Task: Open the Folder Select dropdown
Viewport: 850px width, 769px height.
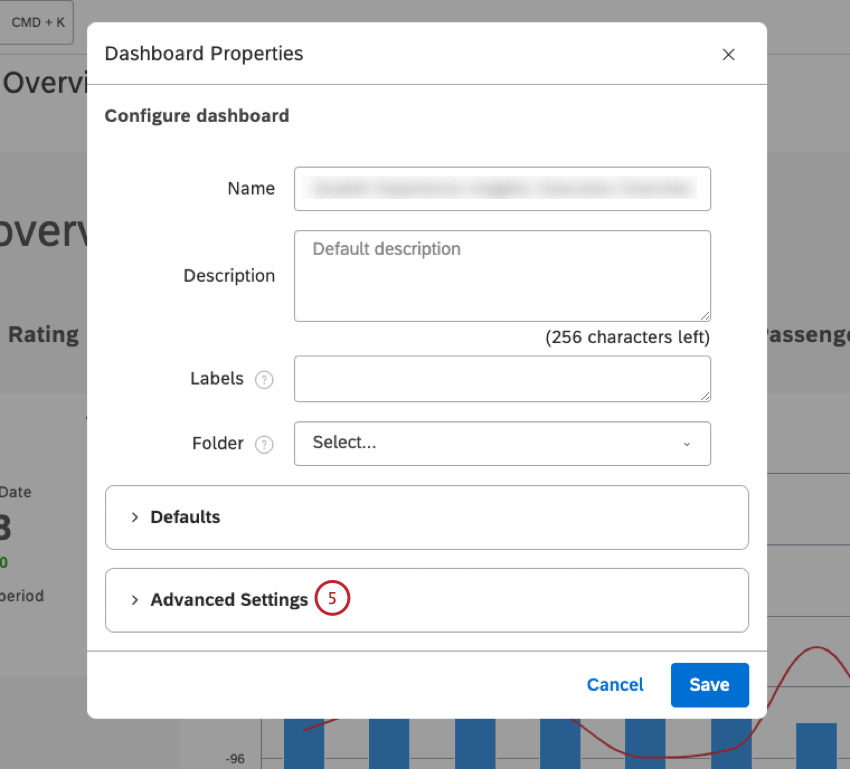Action: [502, 444]
